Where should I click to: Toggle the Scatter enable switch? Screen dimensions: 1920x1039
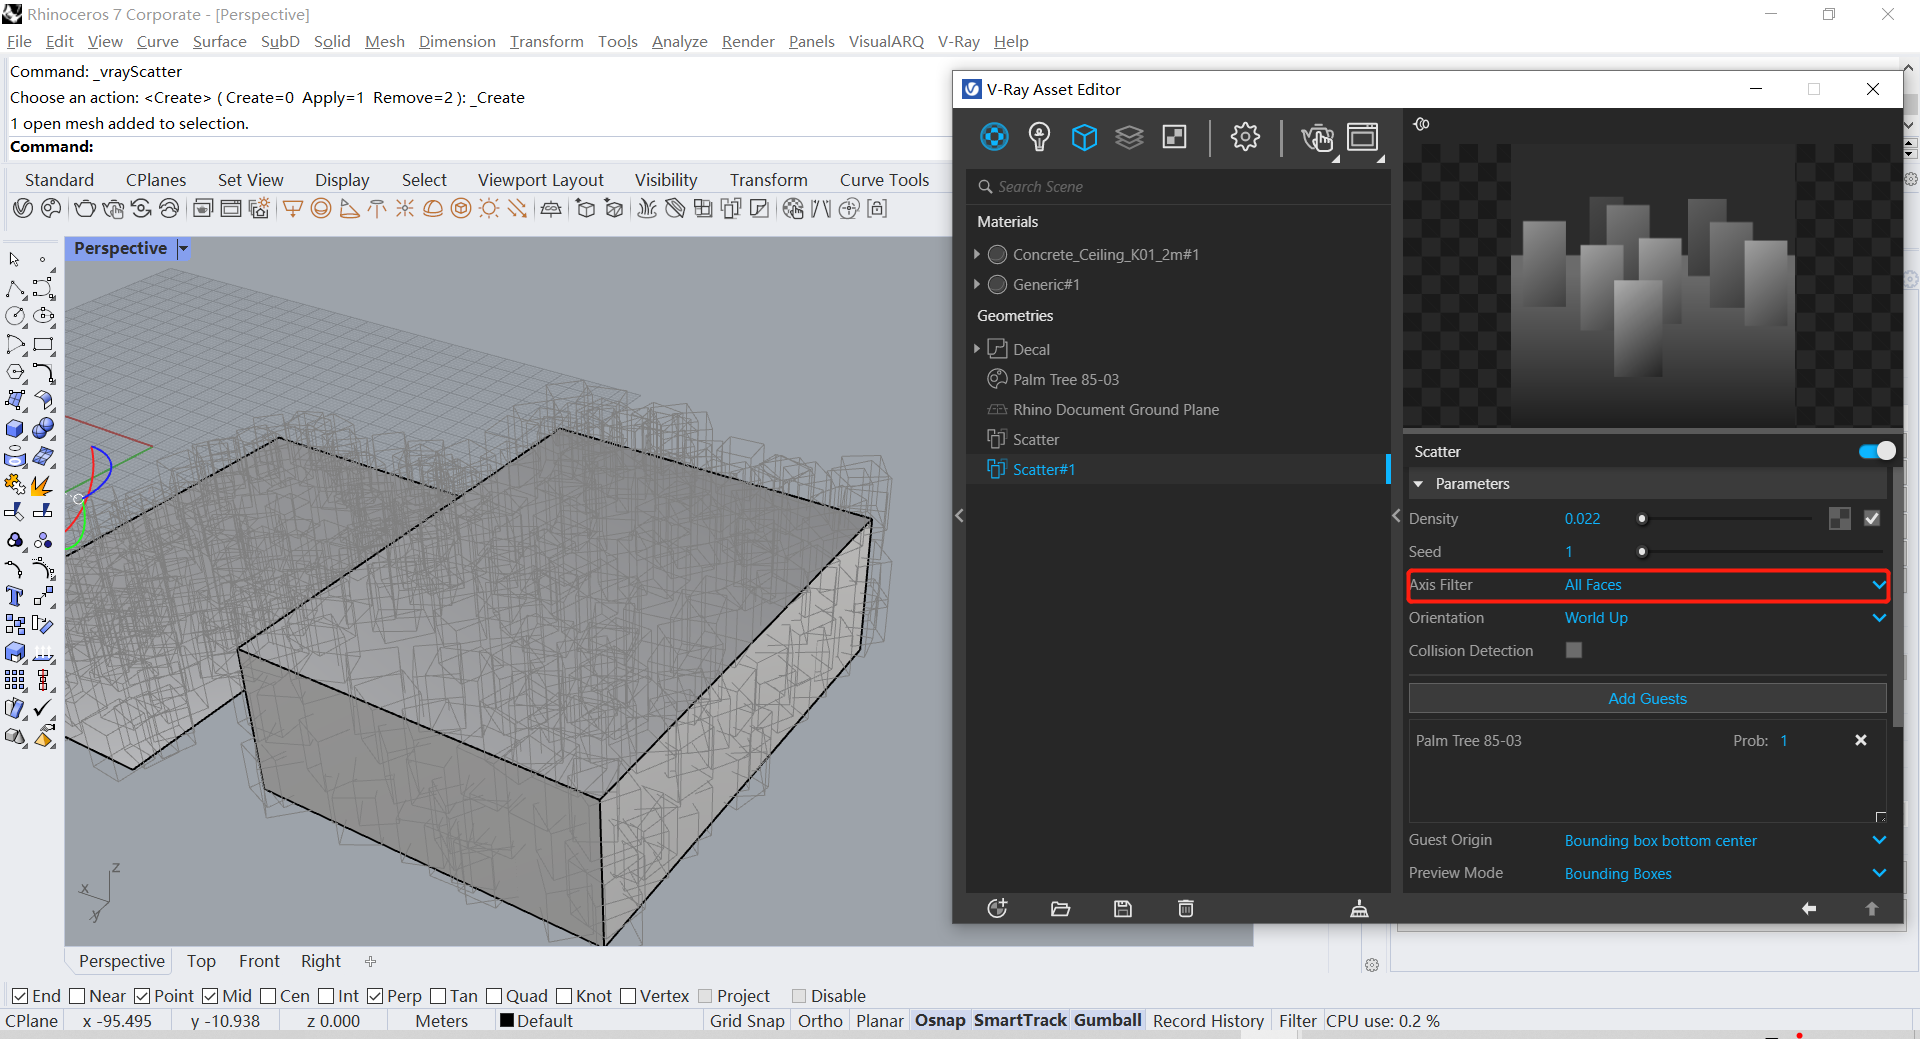[1877, 451]
